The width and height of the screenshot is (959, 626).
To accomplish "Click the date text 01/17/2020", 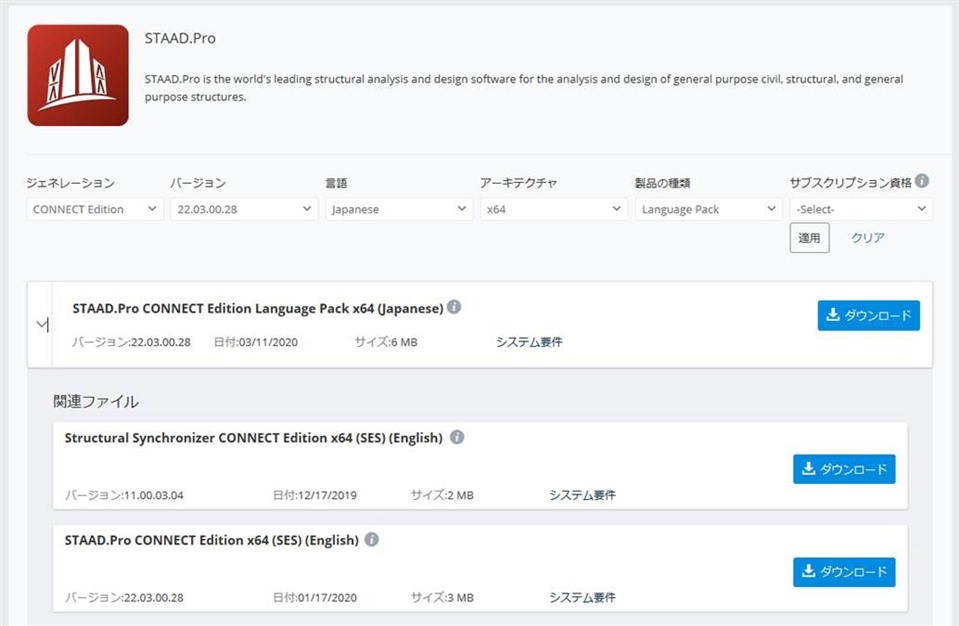I will [327, 597].
